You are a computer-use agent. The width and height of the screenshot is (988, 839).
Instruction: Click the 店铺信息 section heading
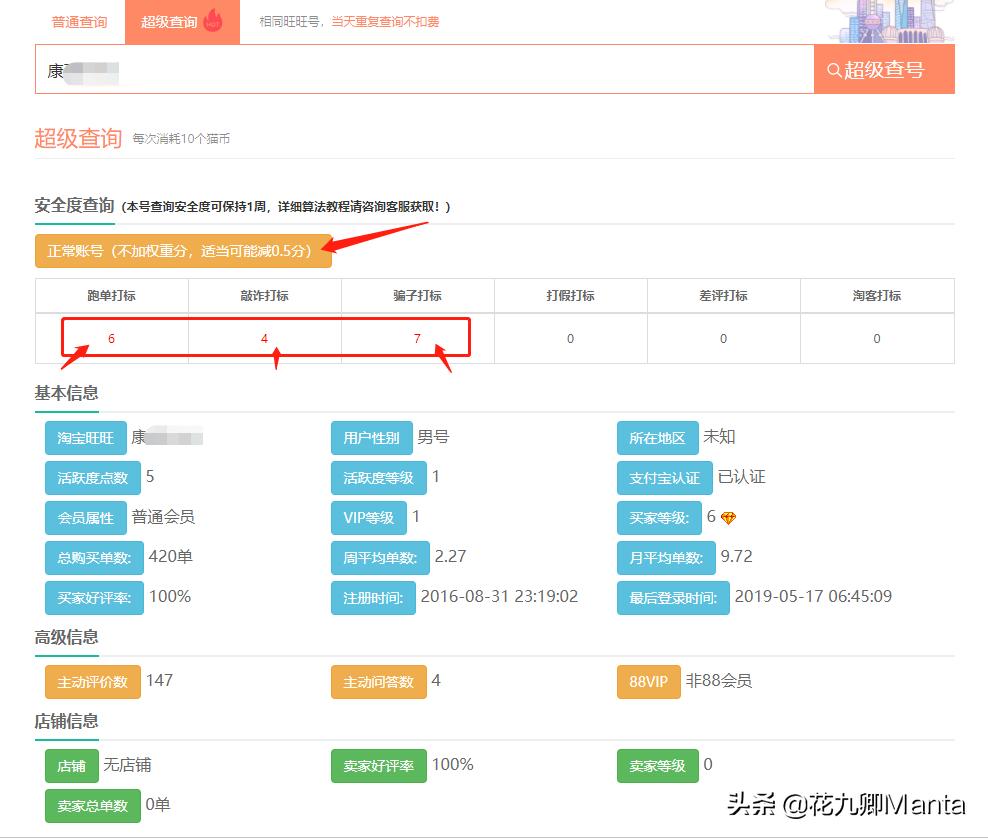coord(67,721)
